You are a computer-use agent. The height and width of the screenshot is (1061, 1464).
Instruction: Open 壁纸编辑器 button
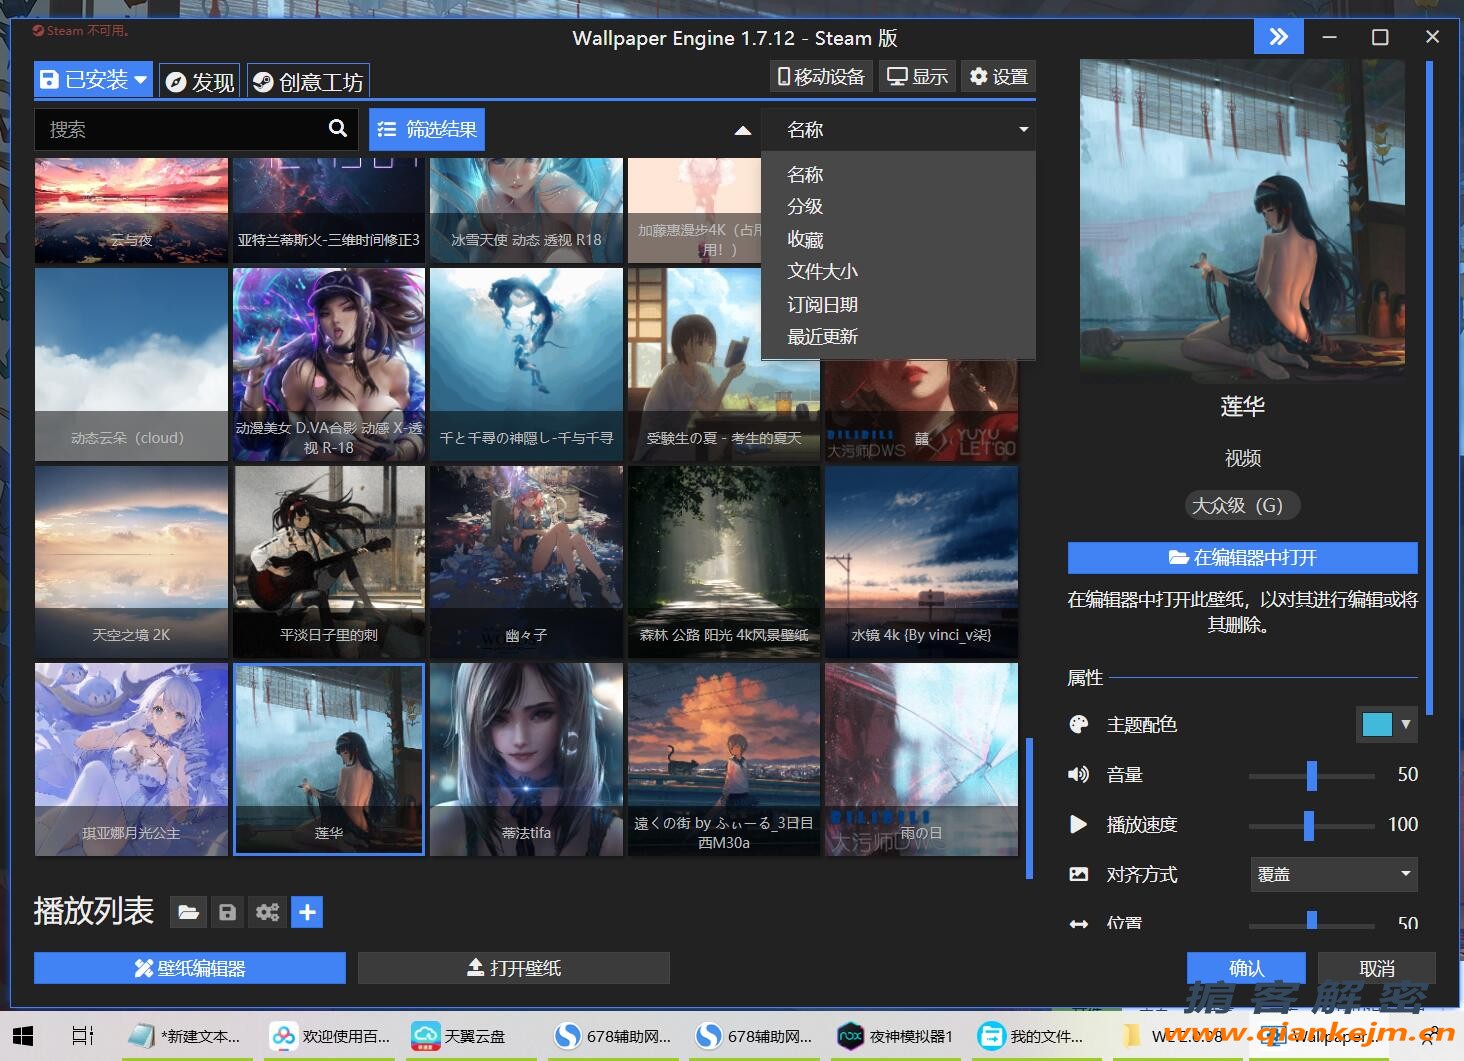190,968
